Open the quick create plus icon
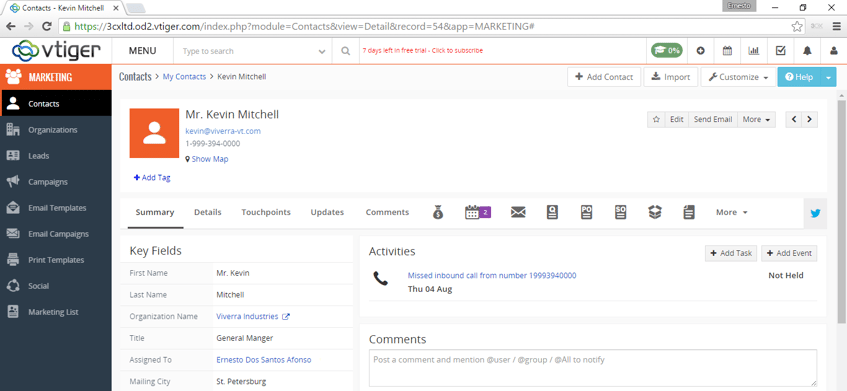This screenshot has height=391, width=847. [701, 51]
